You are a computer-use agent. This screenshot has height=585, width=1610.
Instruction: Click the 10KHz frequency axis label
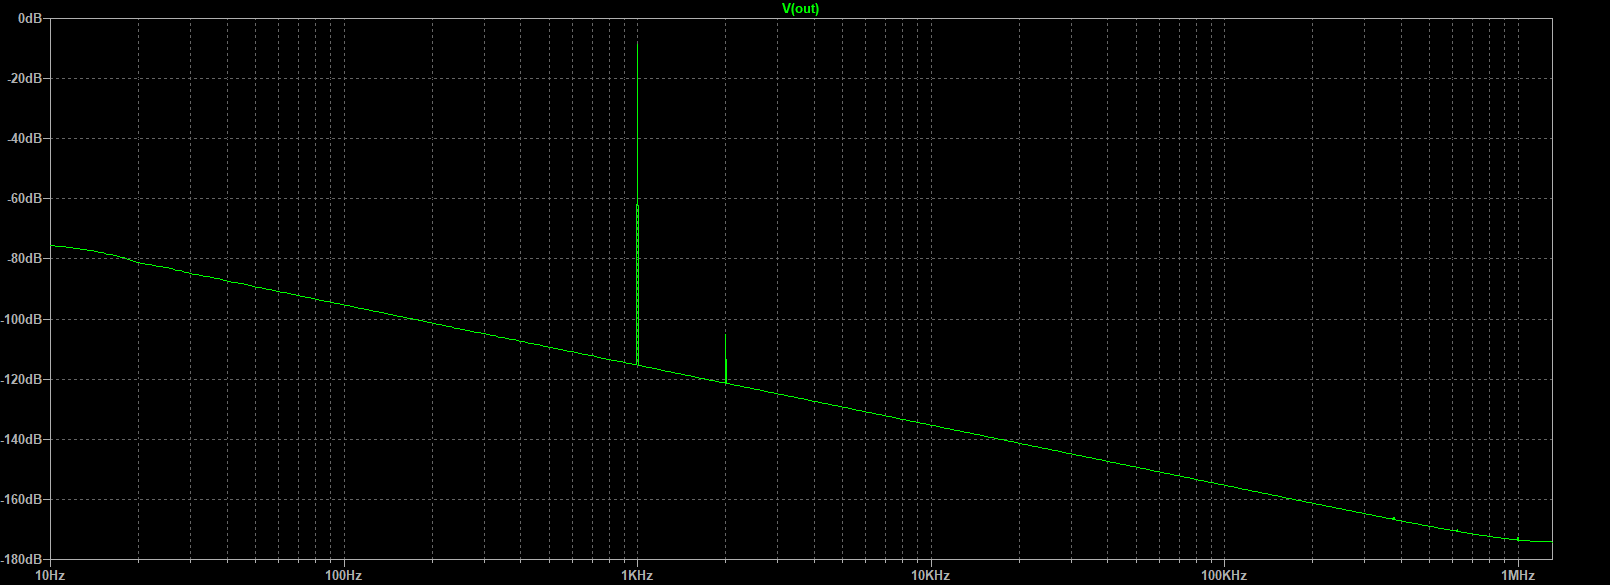click(930, 575)
